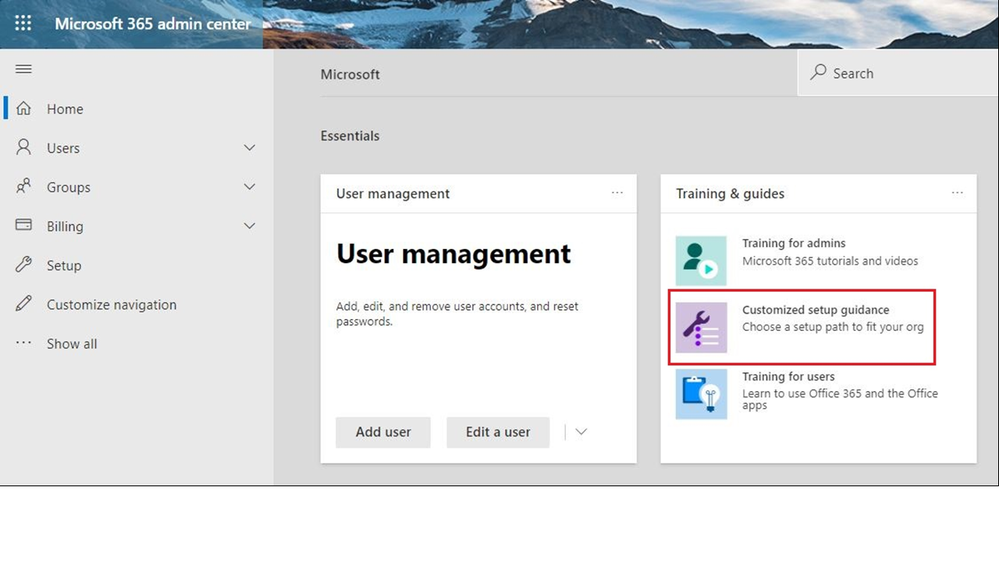
Task: Click 'Learn to use Office 365' description
Action: coord(840,399)
